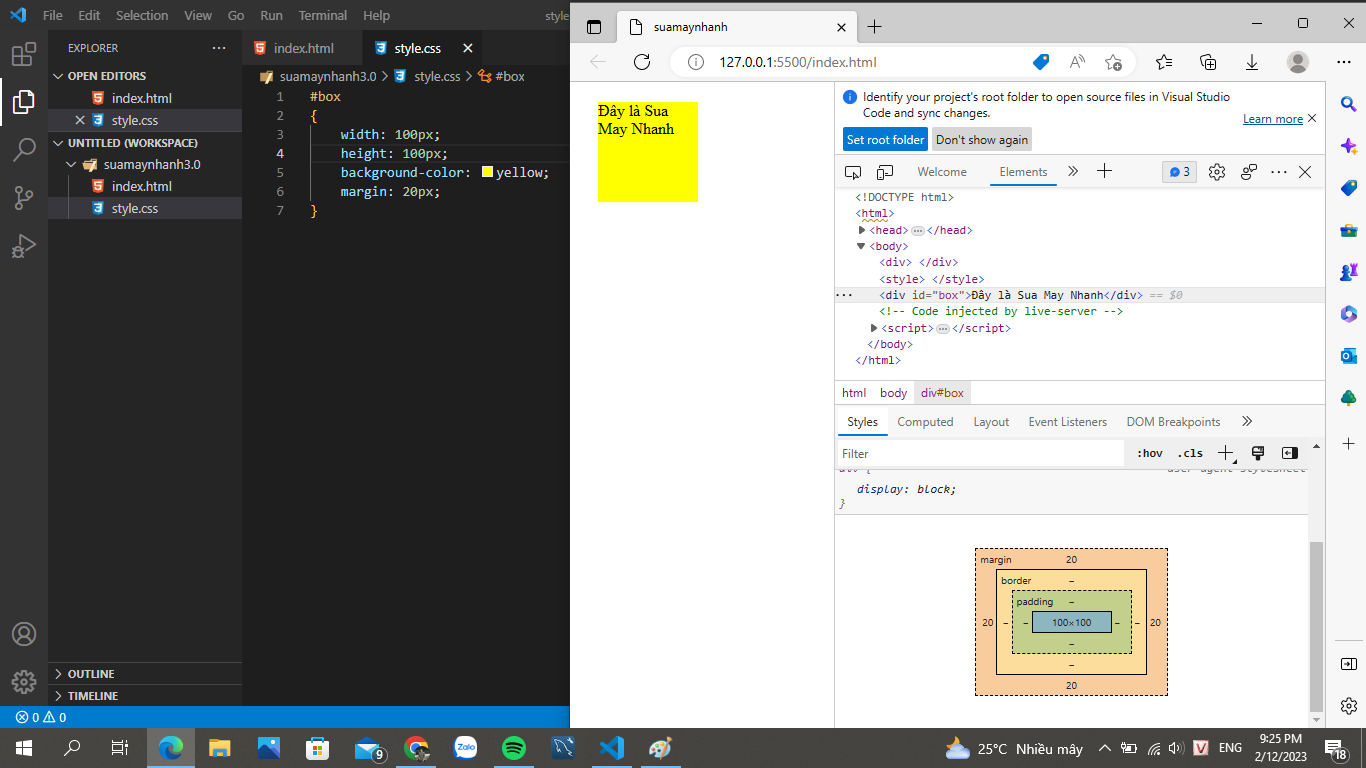The height and width of the screenshot is (768, 1366).
Task: Collapse the body element in DOM tree
Action: pyautogui.click(x=861, y=246)
